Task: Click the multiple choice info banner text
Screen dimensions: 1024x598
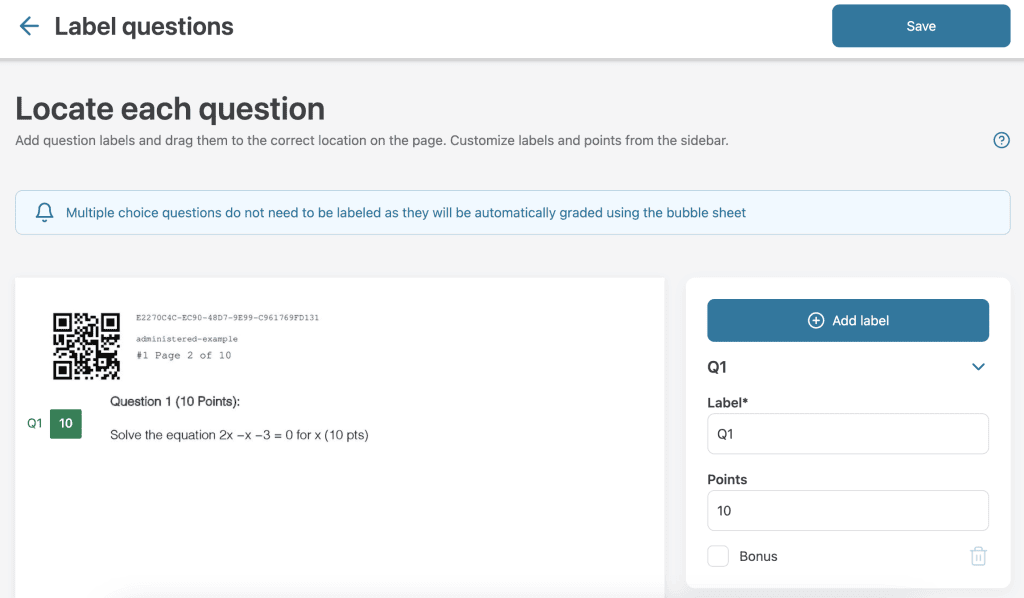Action: point(405,212)
